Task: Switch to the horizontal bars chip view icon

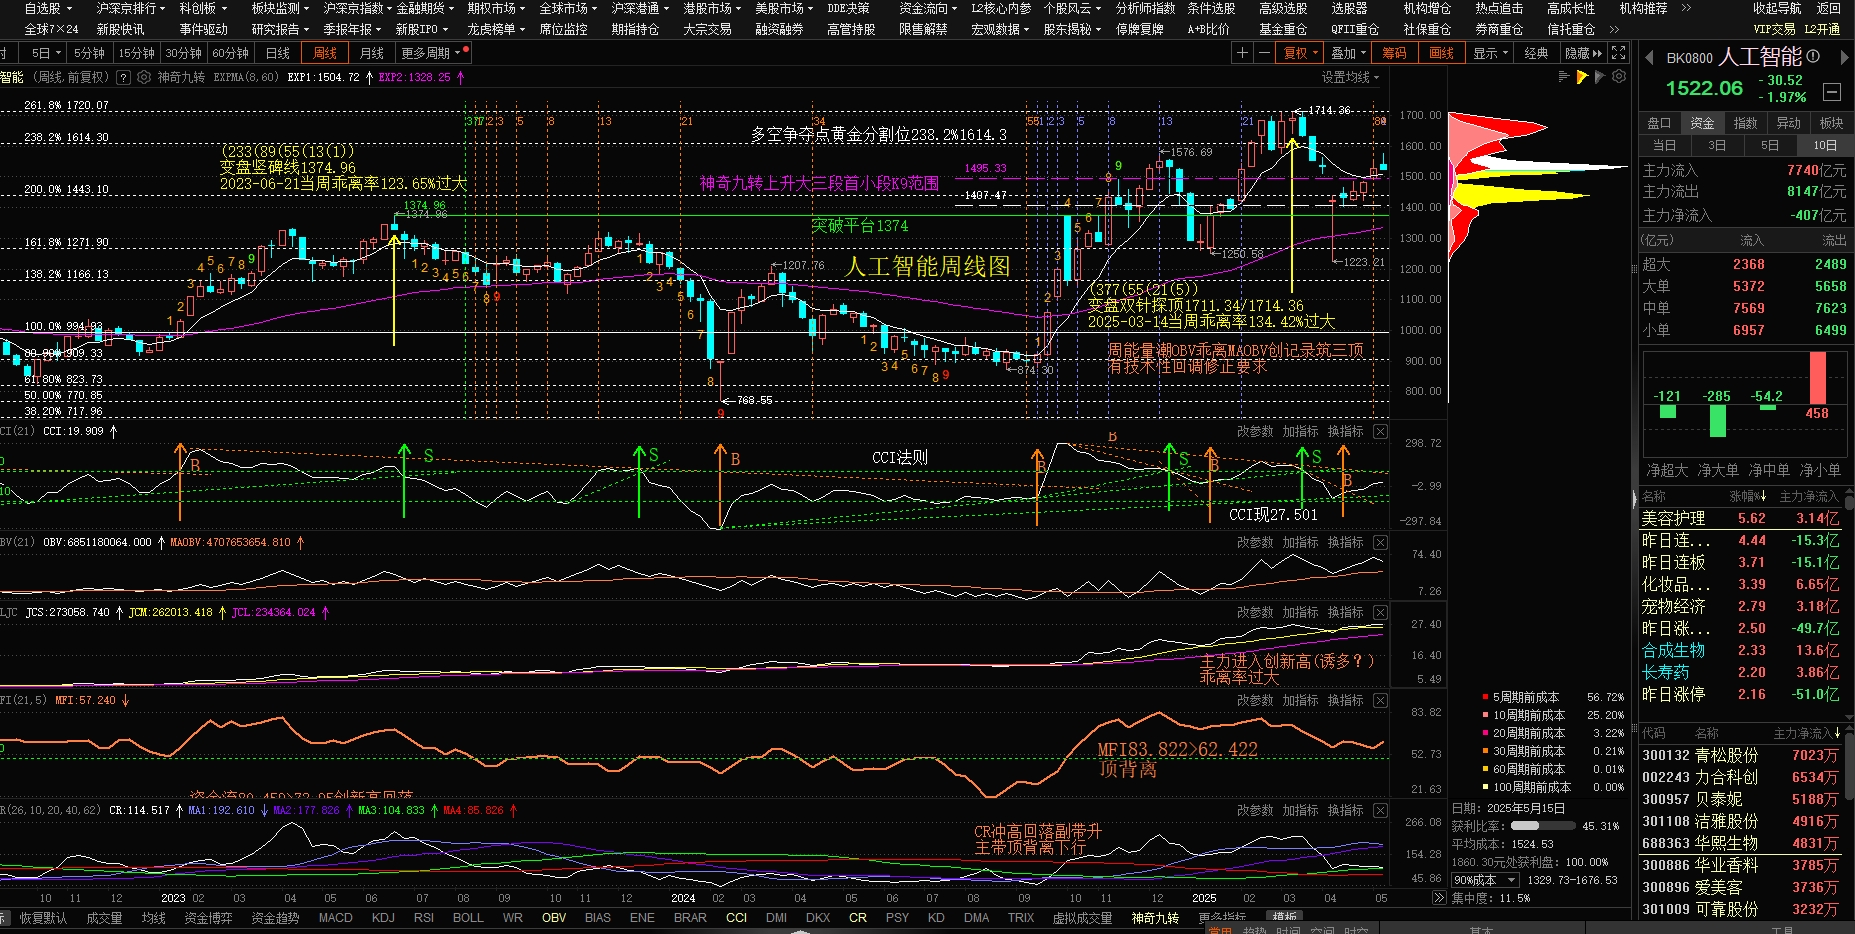Action: pyautogui.click(x=1564, y=76)
